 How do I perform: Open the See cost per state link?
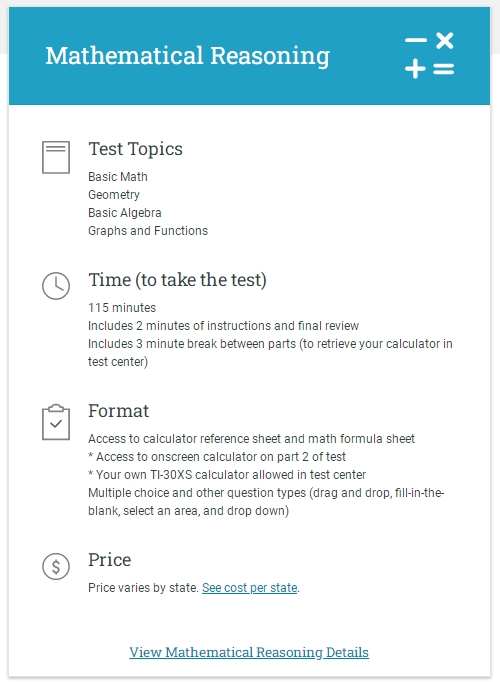point(250,588)
